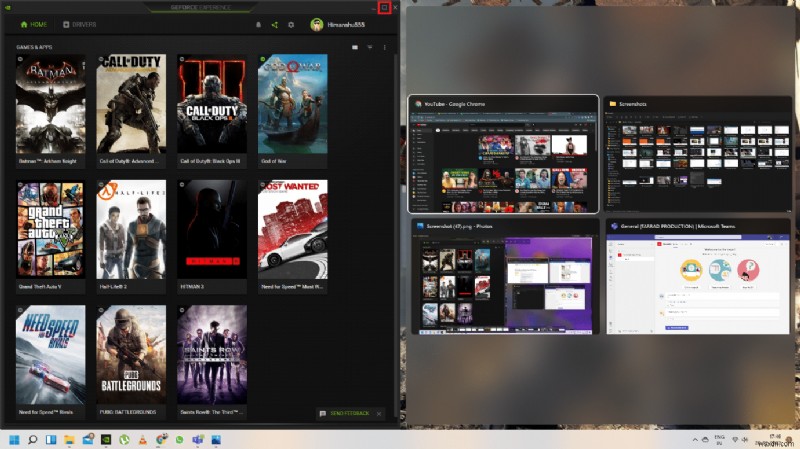Click the 'PUBG: BATTLEGROUNDS' label
Image resolution: width=800 pixels, height=449 pixels.
click(x=128, y=412)
